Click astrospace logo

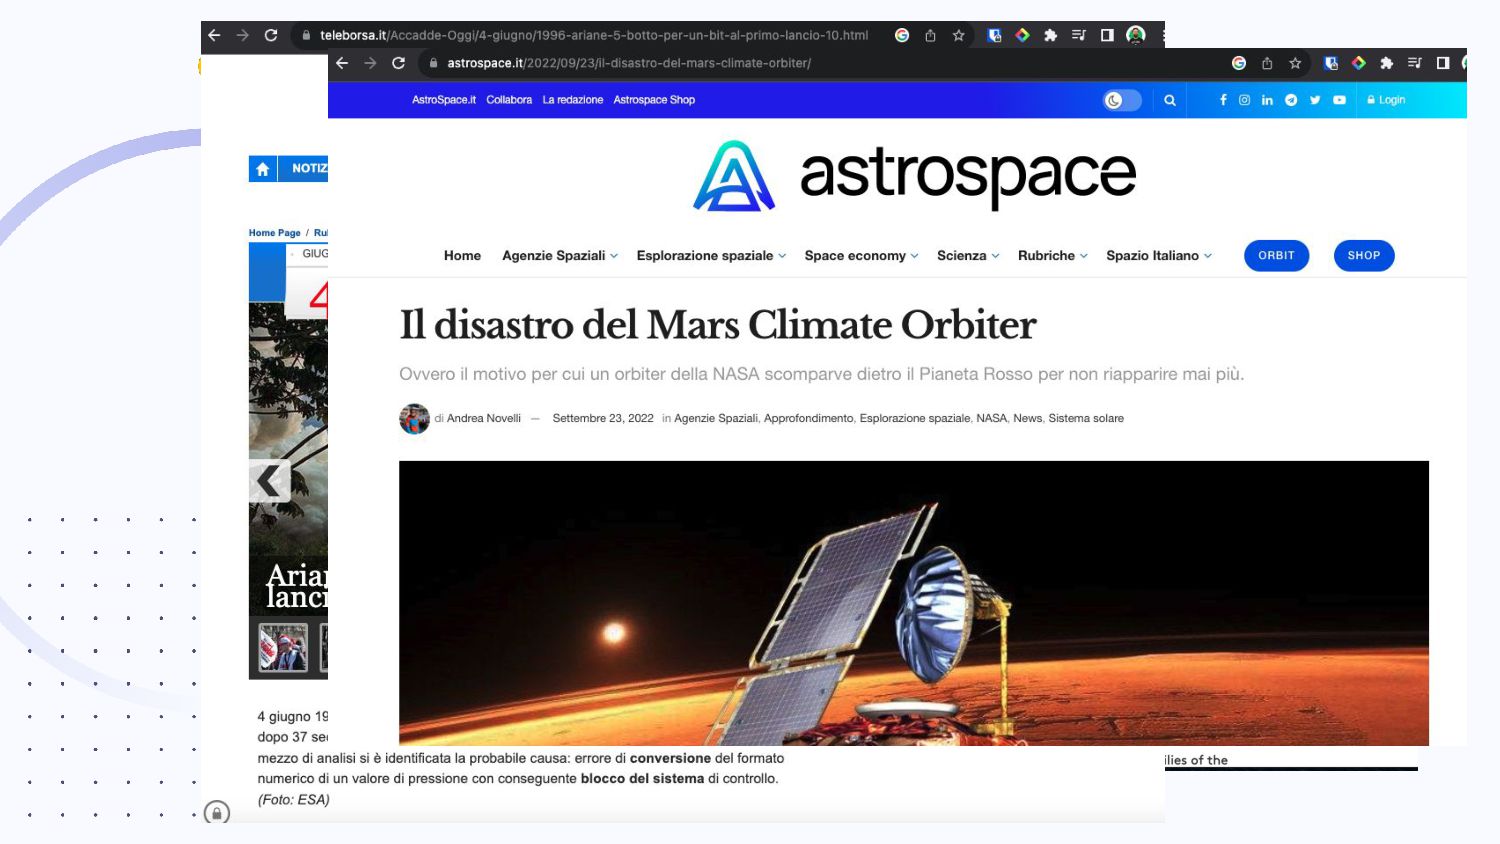pos(915,176)
